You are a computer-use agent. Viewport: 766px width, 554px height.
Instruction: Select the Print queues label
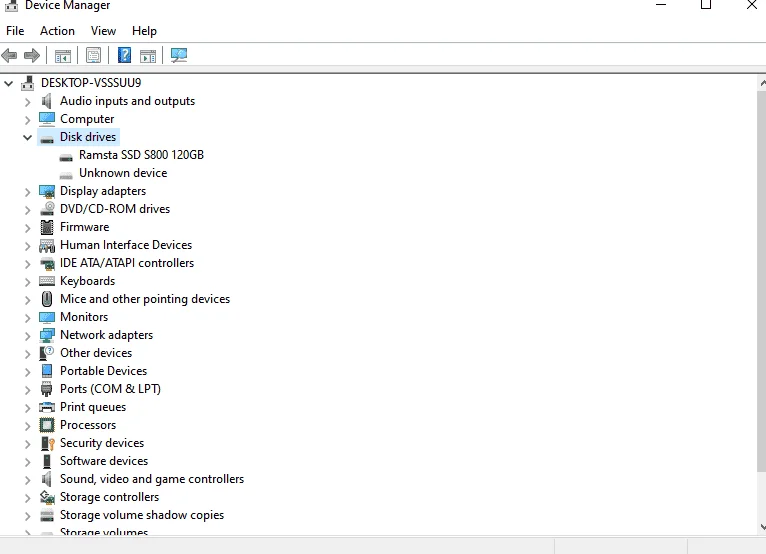[93, 407]
